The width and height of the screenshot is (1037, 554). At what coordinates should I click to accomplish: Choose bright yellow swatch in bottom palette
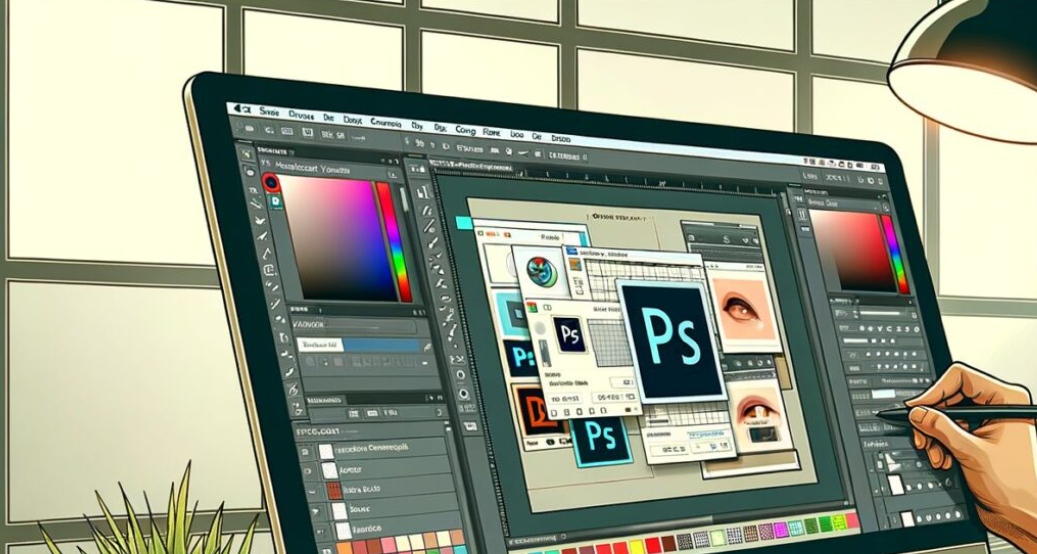pyautogui.click(x=636, y=546)
